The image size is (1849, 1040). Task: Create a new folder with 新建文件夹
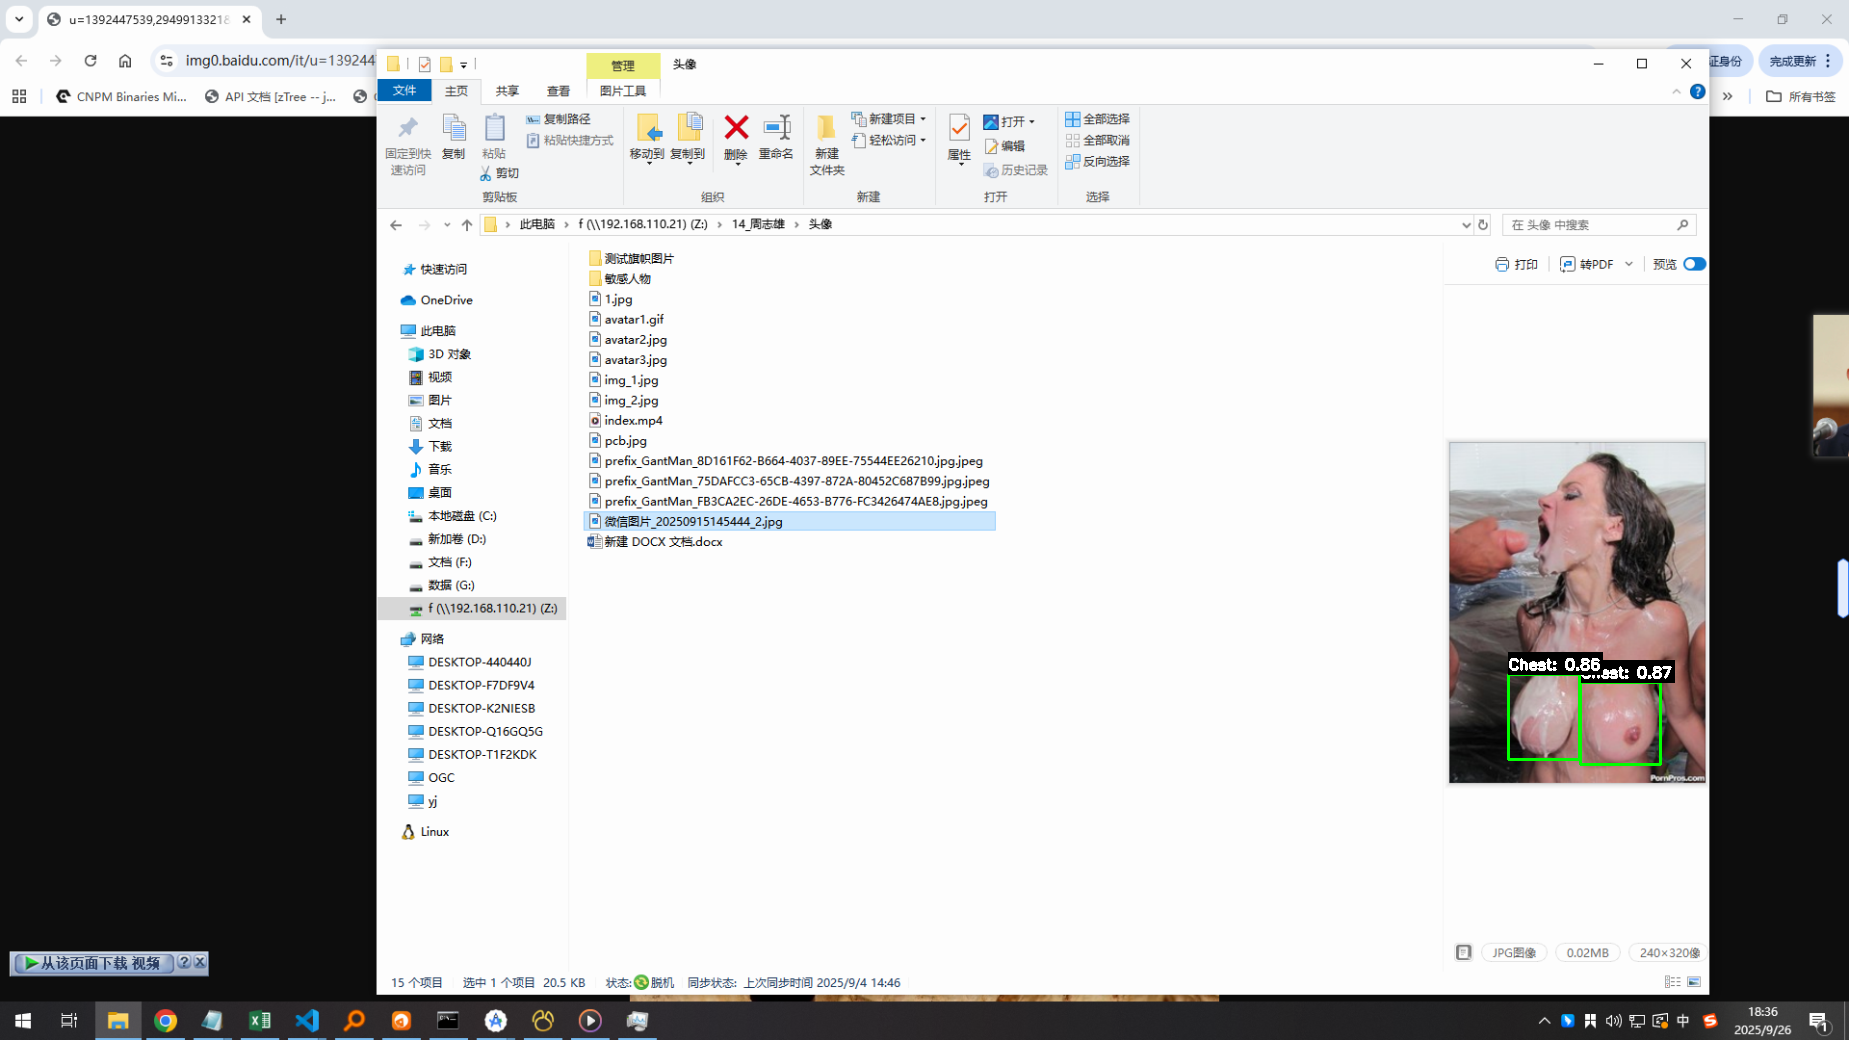826,143
